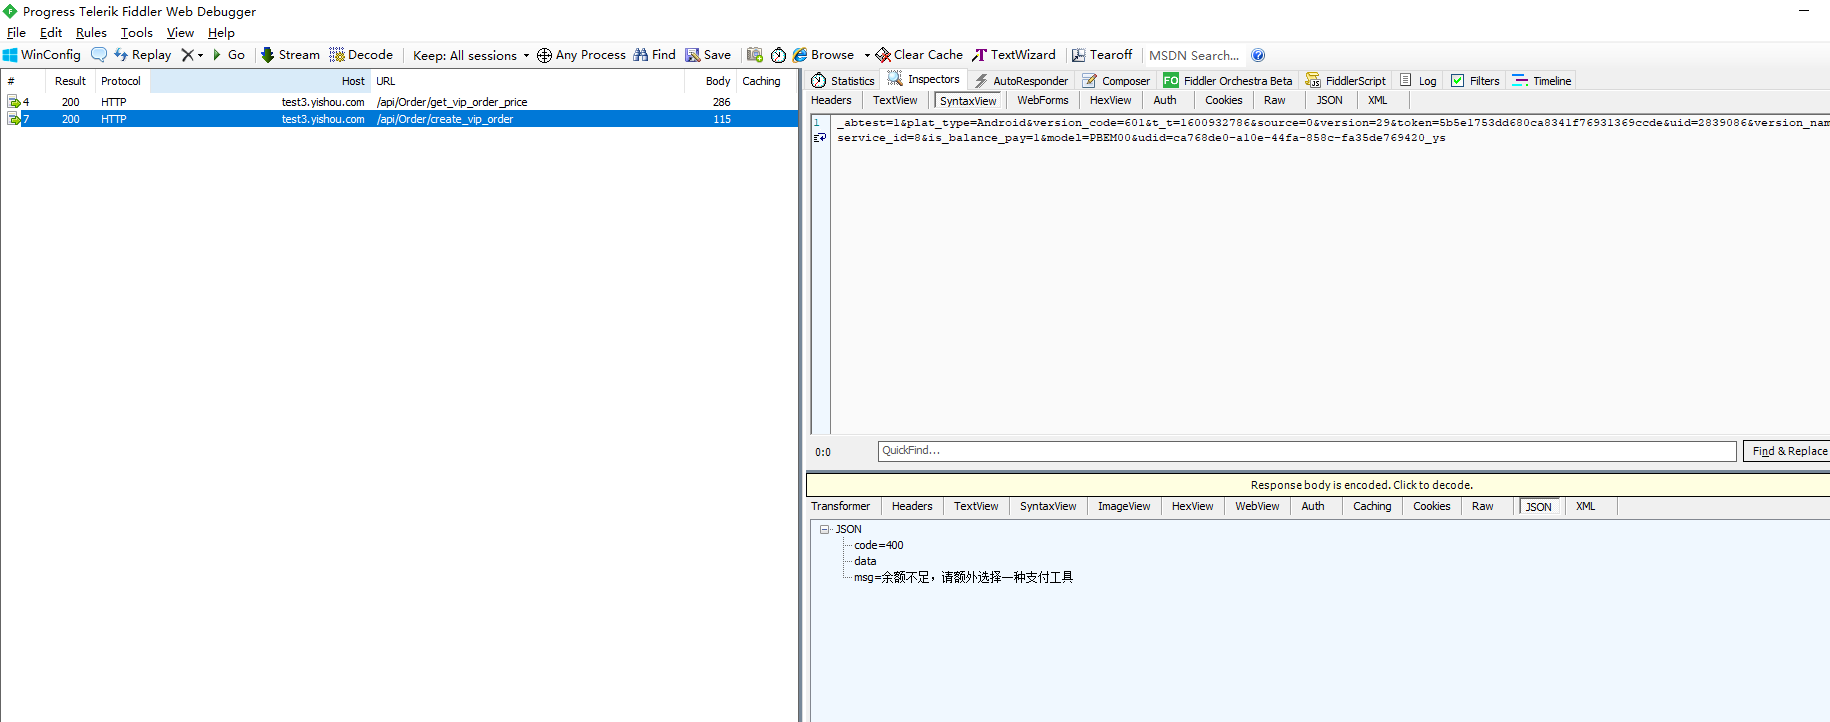Viewport: 1830px width, 722px height.
Task: Select response XML inspector tab
Action: pos(1586,506)
